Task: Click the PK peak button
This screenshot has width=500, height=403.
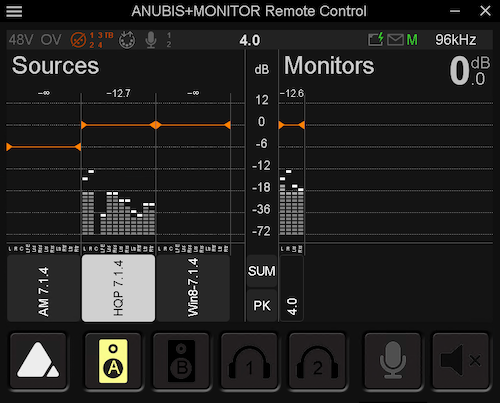Action: pos(262,305)
